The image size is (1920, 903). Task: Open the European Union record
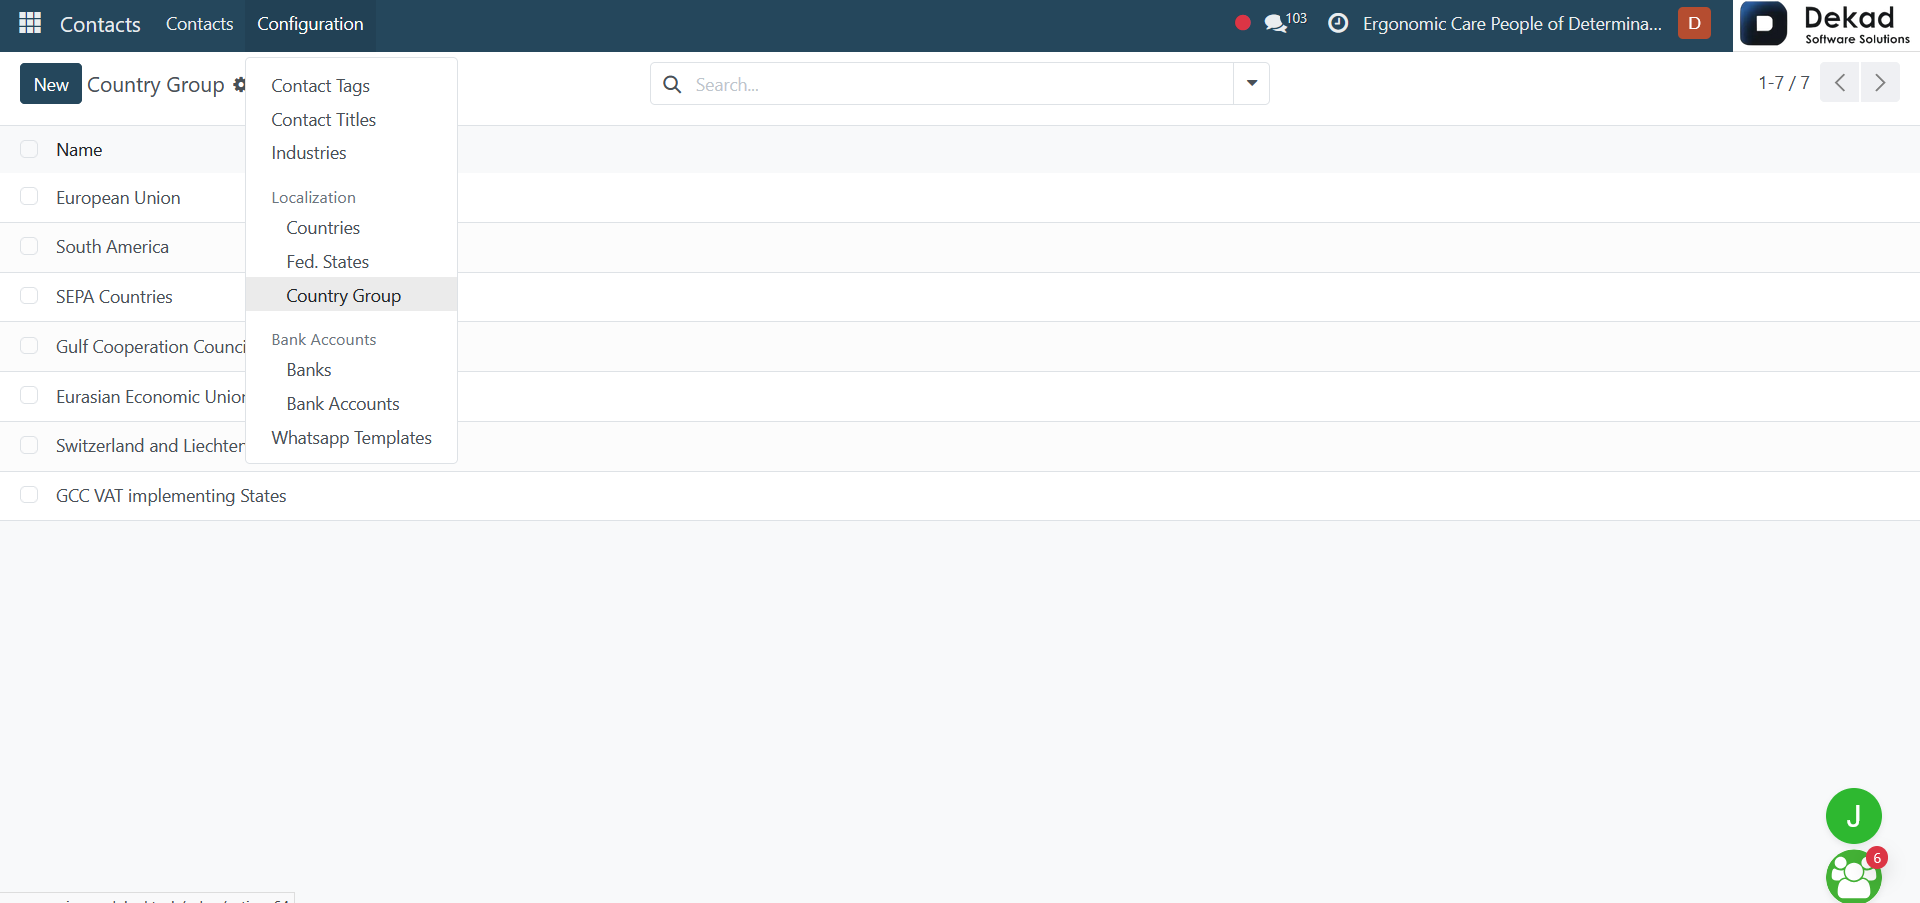[118, 198]
